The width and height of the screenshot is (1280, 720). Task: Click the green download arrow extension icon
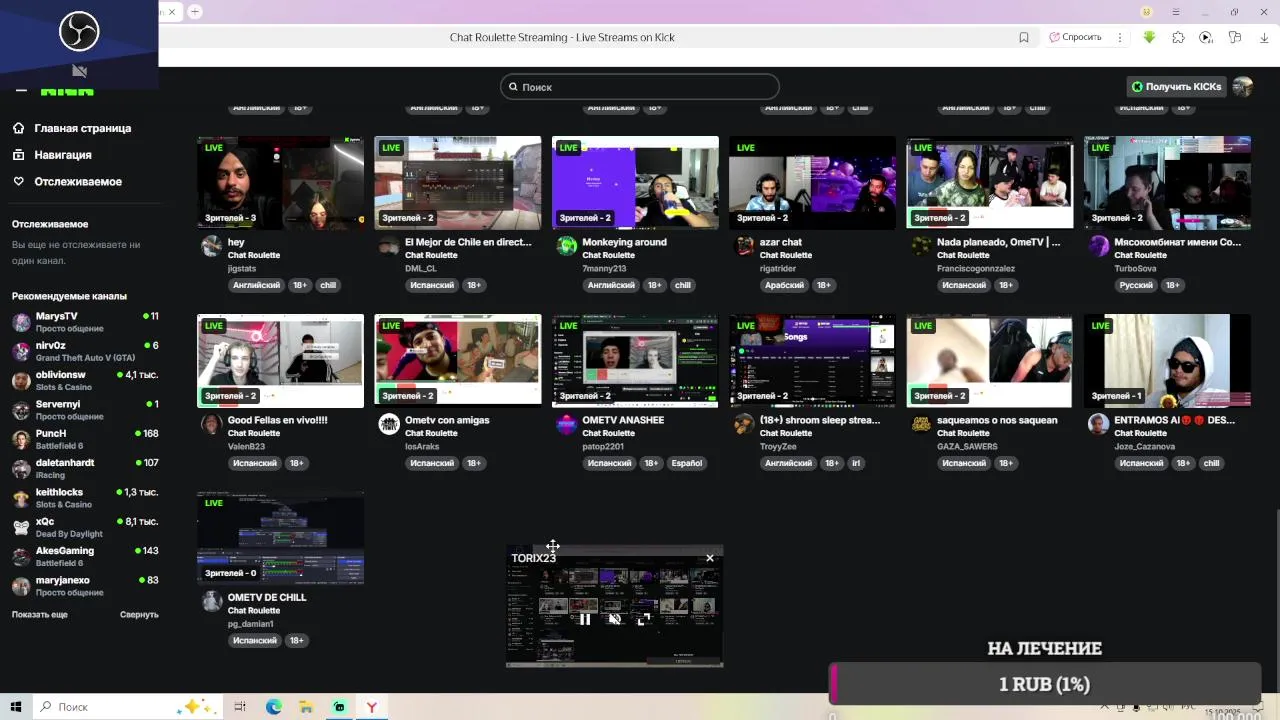(x=1149, y=37)
